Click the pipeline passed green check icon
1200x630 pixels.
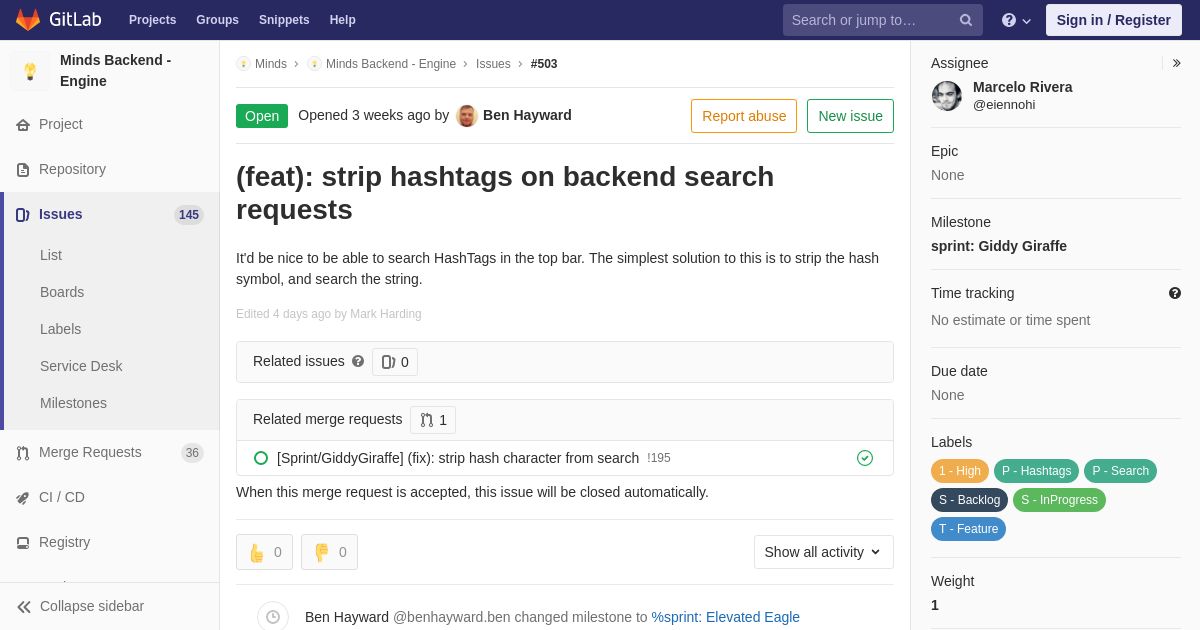click(x=865, y=458)
